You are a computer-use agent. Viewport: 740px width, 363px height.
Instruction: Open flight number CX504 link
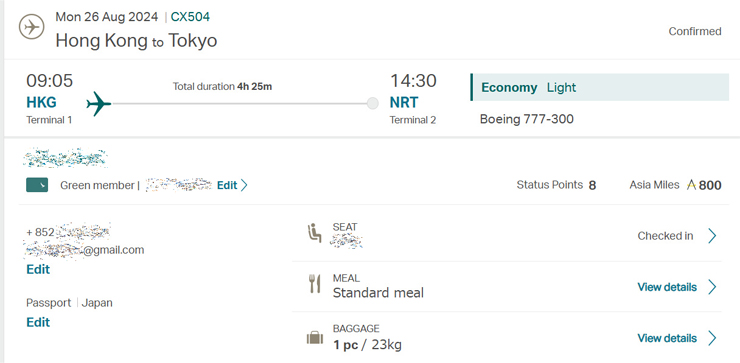click(x=190, y=17)
